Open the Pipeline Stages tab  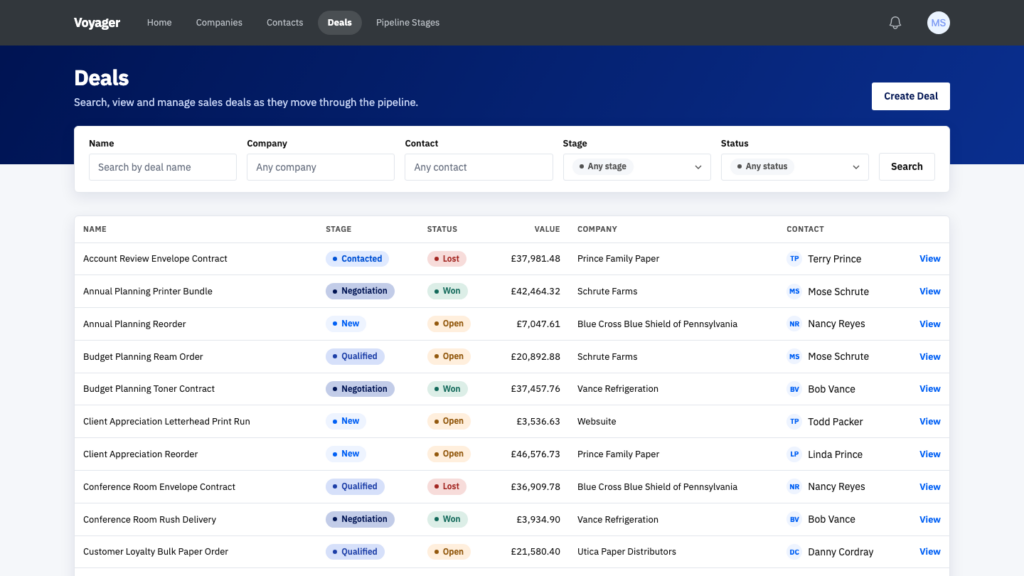(x=408, y=23)
